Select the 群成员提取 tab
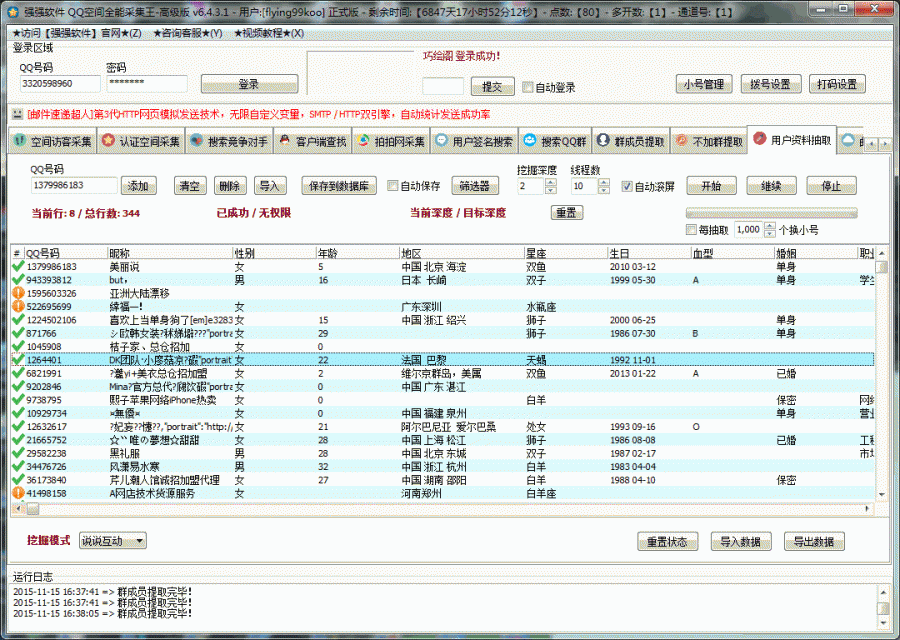 (x=630, y=141)
